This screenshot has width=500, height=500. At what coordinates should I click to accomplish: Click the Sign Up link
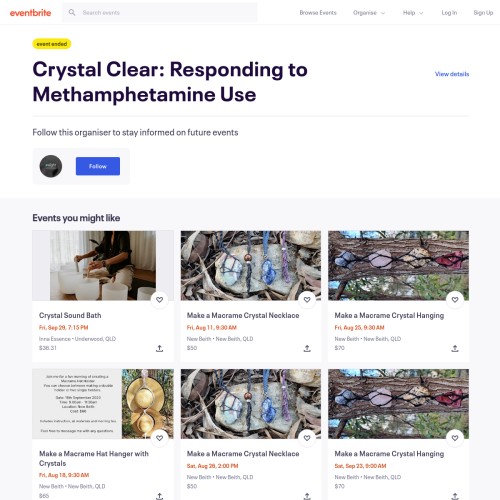(483, 13)
